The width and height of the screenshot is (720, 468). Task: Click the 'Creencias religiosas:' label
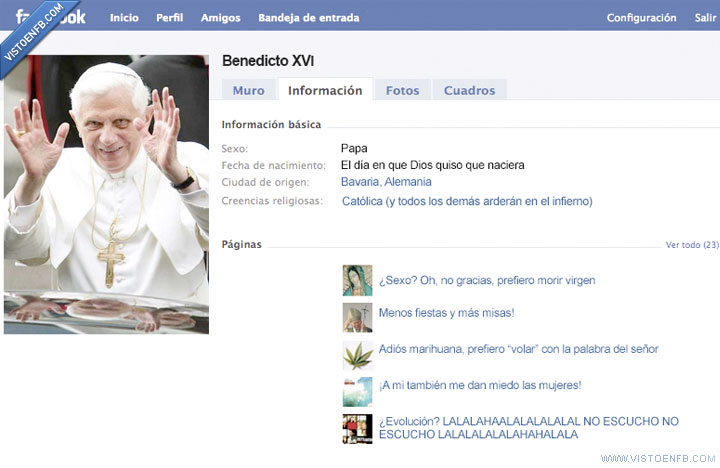pos(272,201)
